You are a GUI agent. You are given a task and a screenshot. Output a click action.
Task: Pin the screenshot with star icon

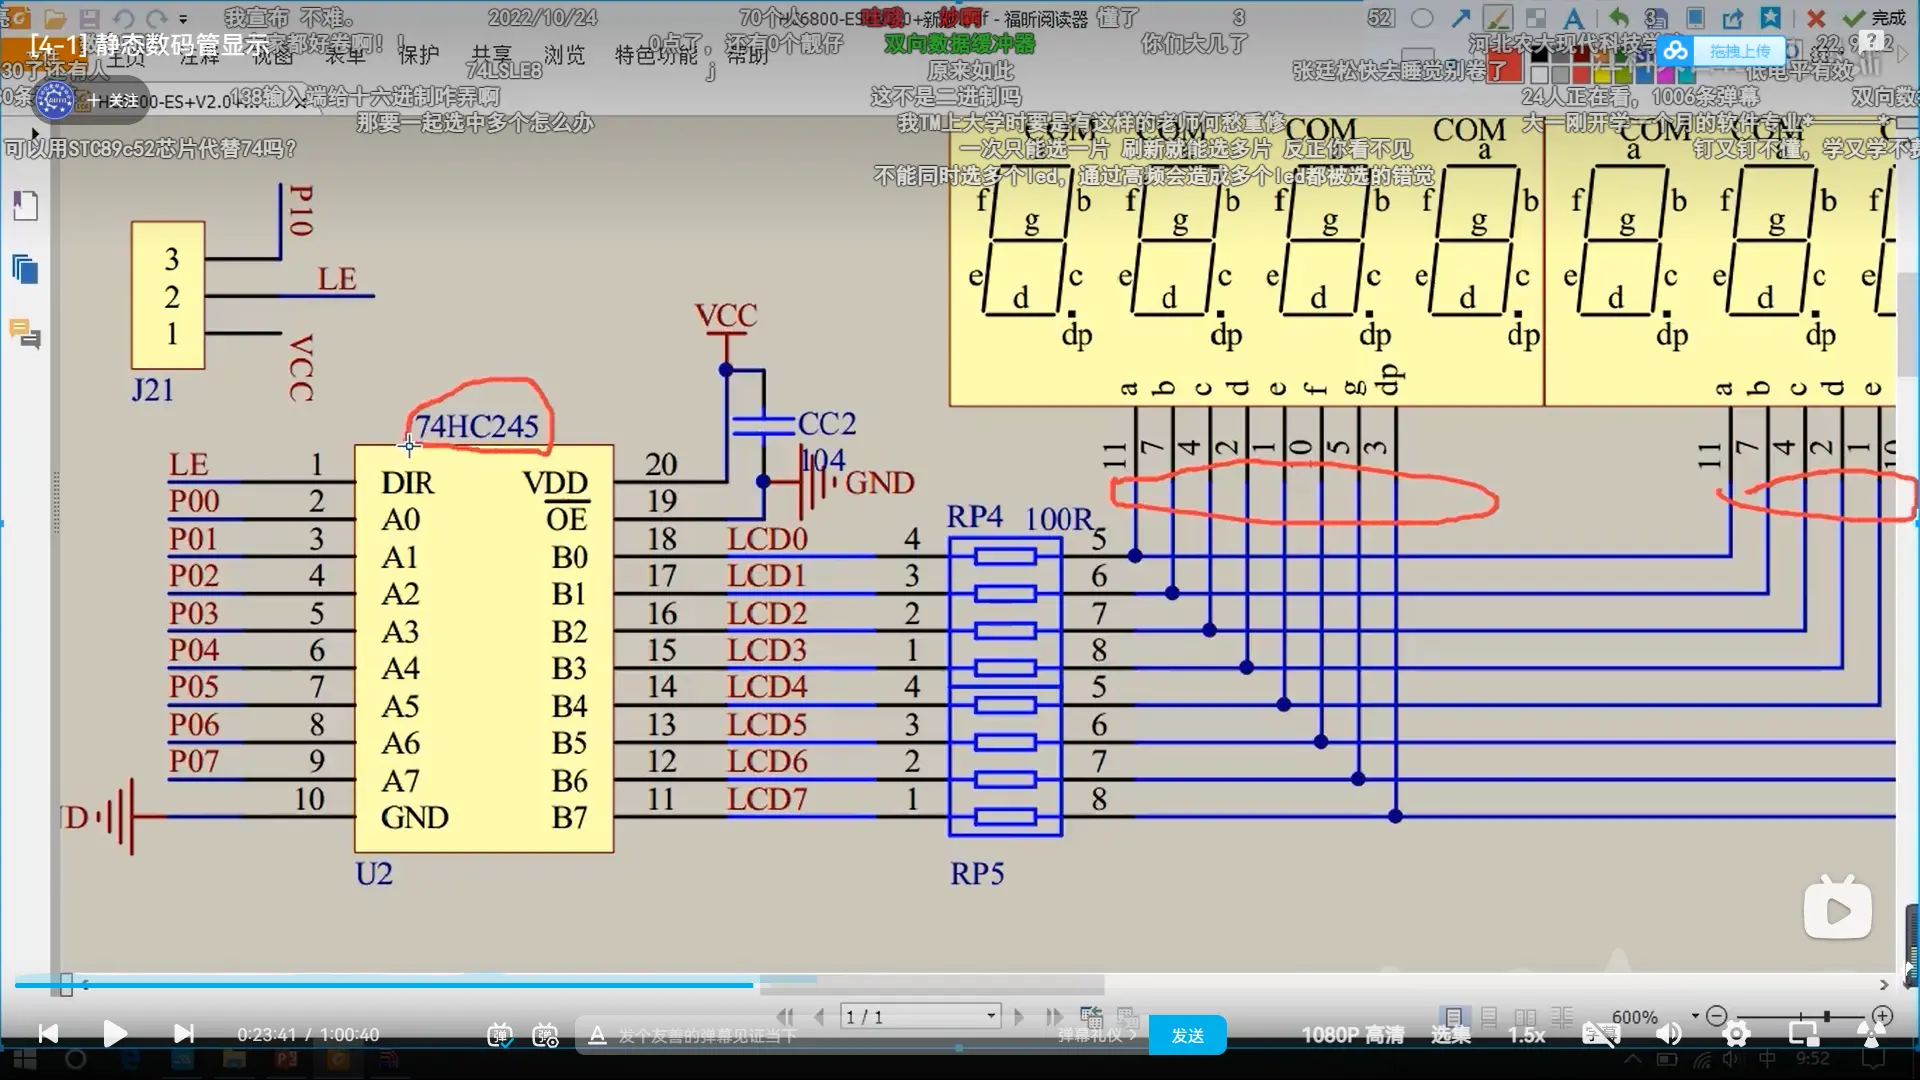point(1770,18)
